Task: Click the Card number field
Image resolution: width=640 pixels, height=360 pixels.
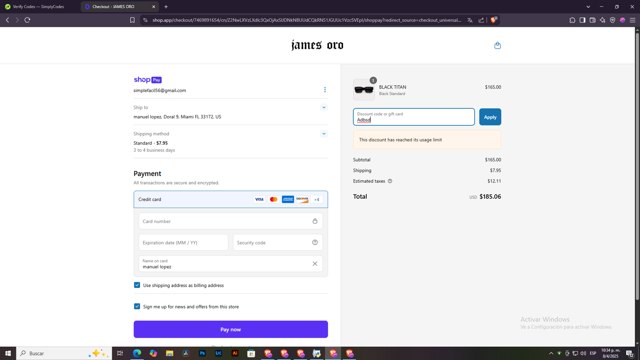Action: tap(230, 221)
